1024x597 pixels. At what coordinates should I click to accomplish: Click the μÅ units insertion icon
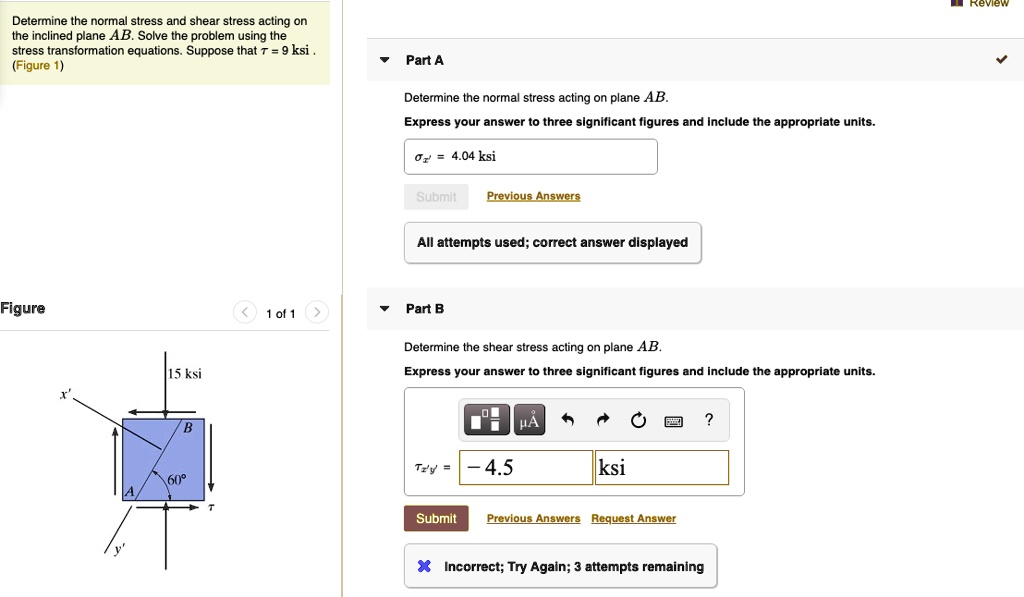(x=528, y=419)
